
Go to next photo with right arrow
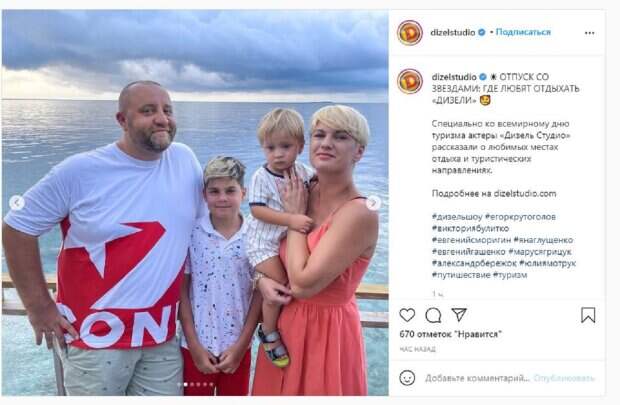tap(373, 203)
